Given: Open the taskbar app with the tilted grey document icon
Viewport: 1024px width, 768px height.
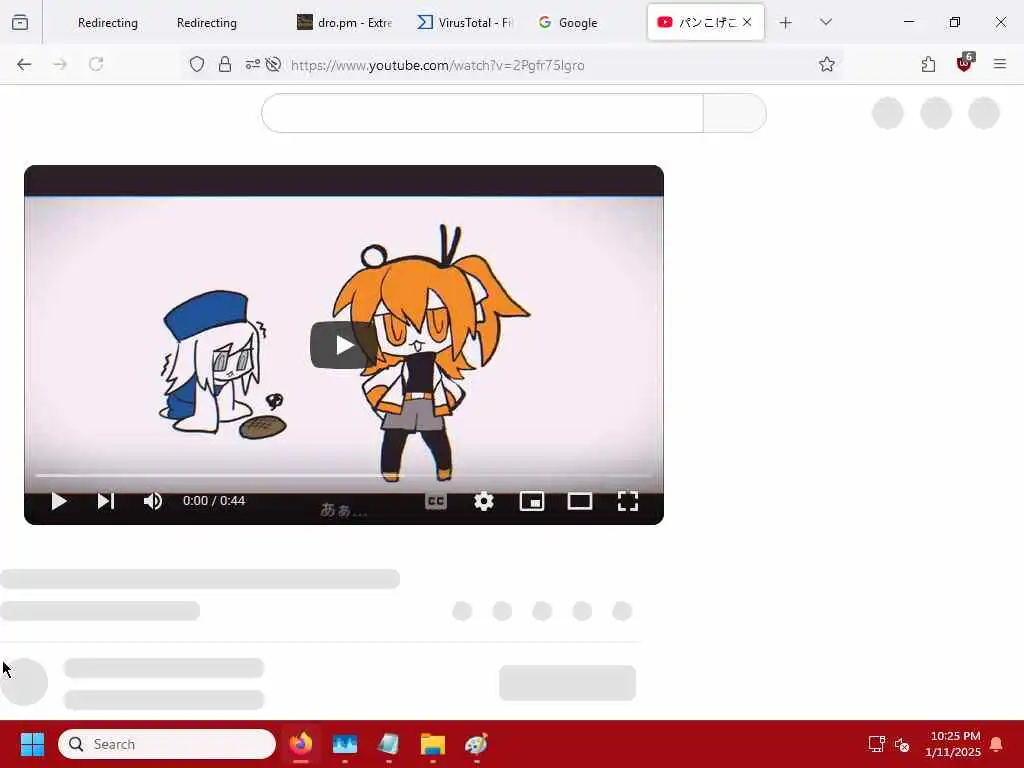Looking at the screenshot, I should click(389, 744).
